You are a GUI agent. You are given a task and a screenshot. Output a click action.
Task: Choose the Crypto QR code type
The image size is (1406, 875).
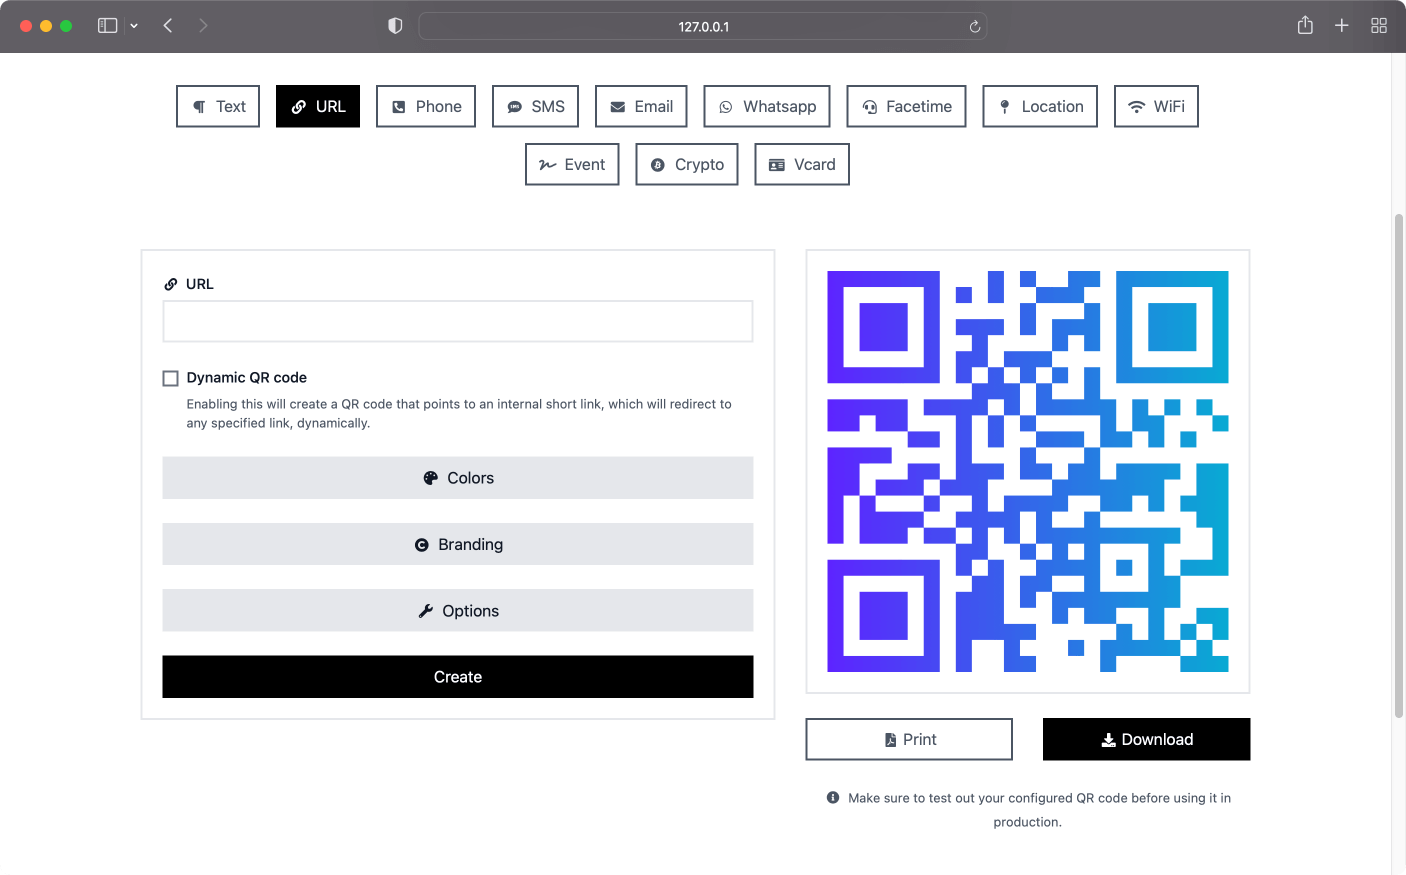pyautogui.click(x=687, y=164)
